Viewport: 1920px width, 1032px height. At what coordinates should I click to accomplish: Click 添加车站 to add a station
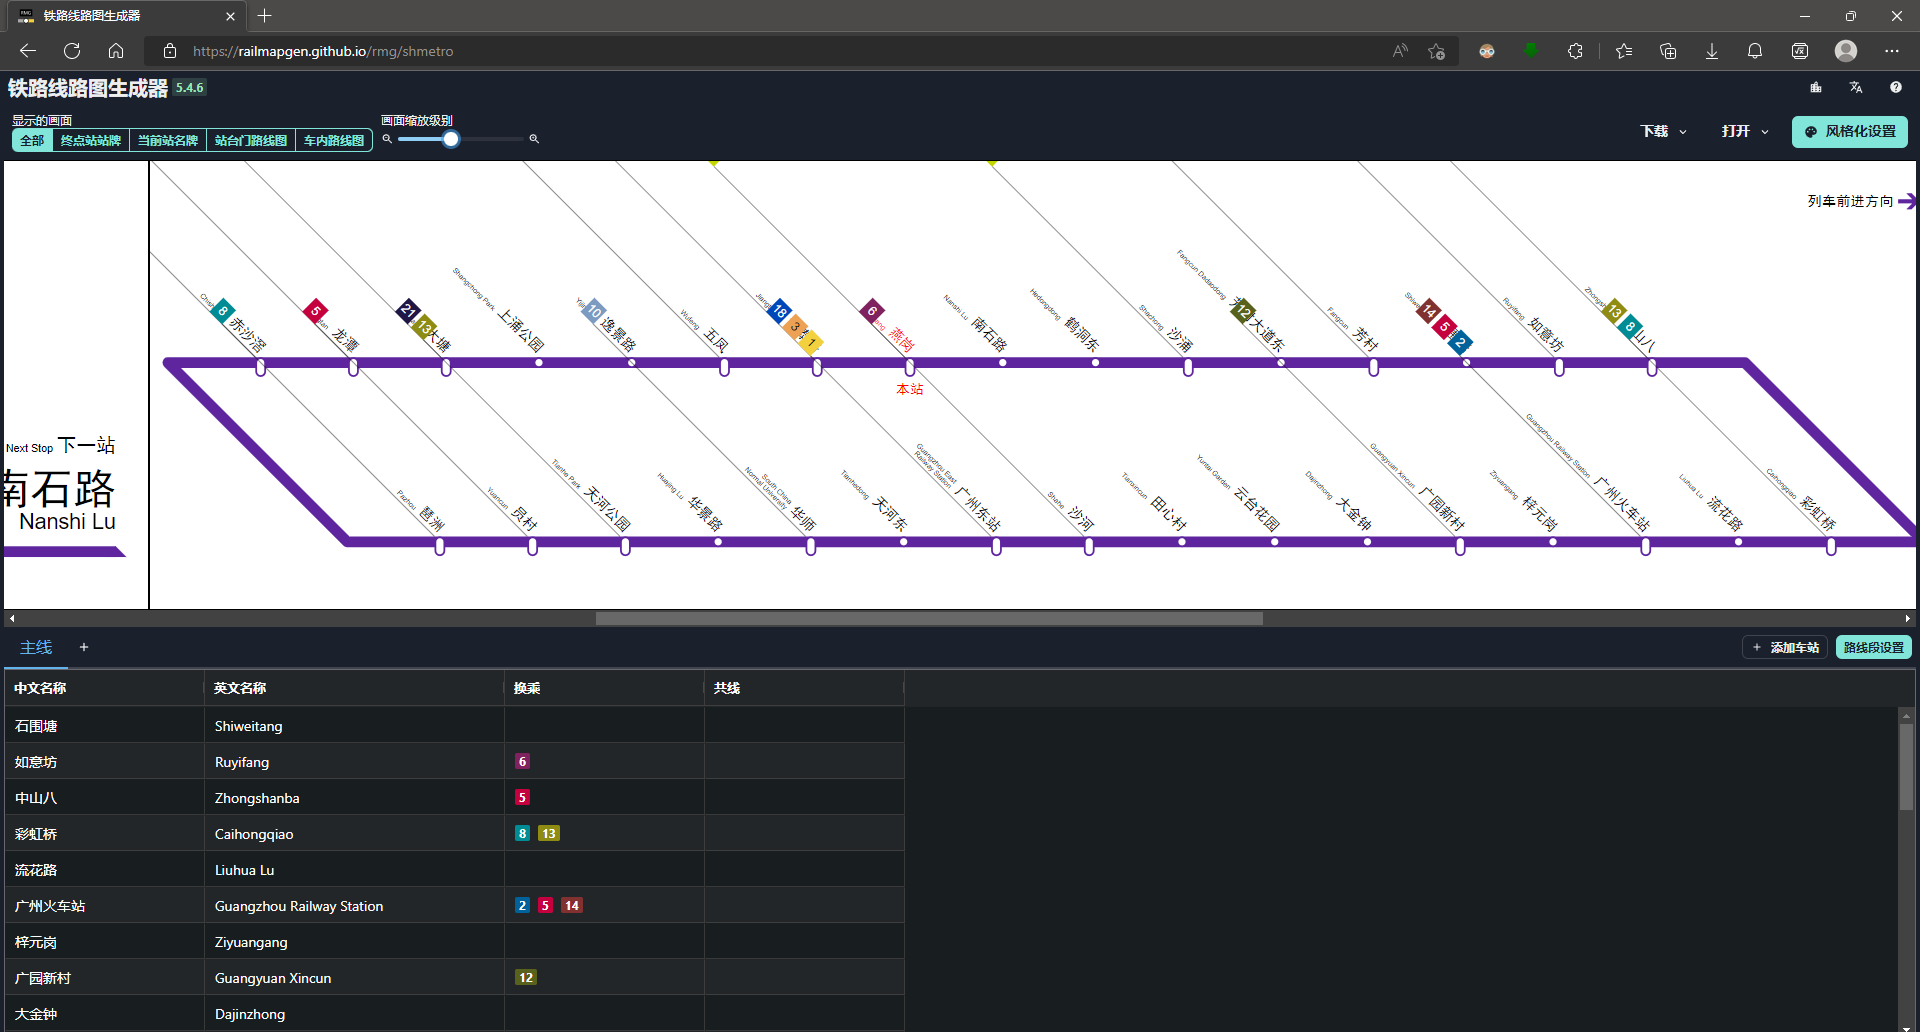click(x=1784, y=647)
